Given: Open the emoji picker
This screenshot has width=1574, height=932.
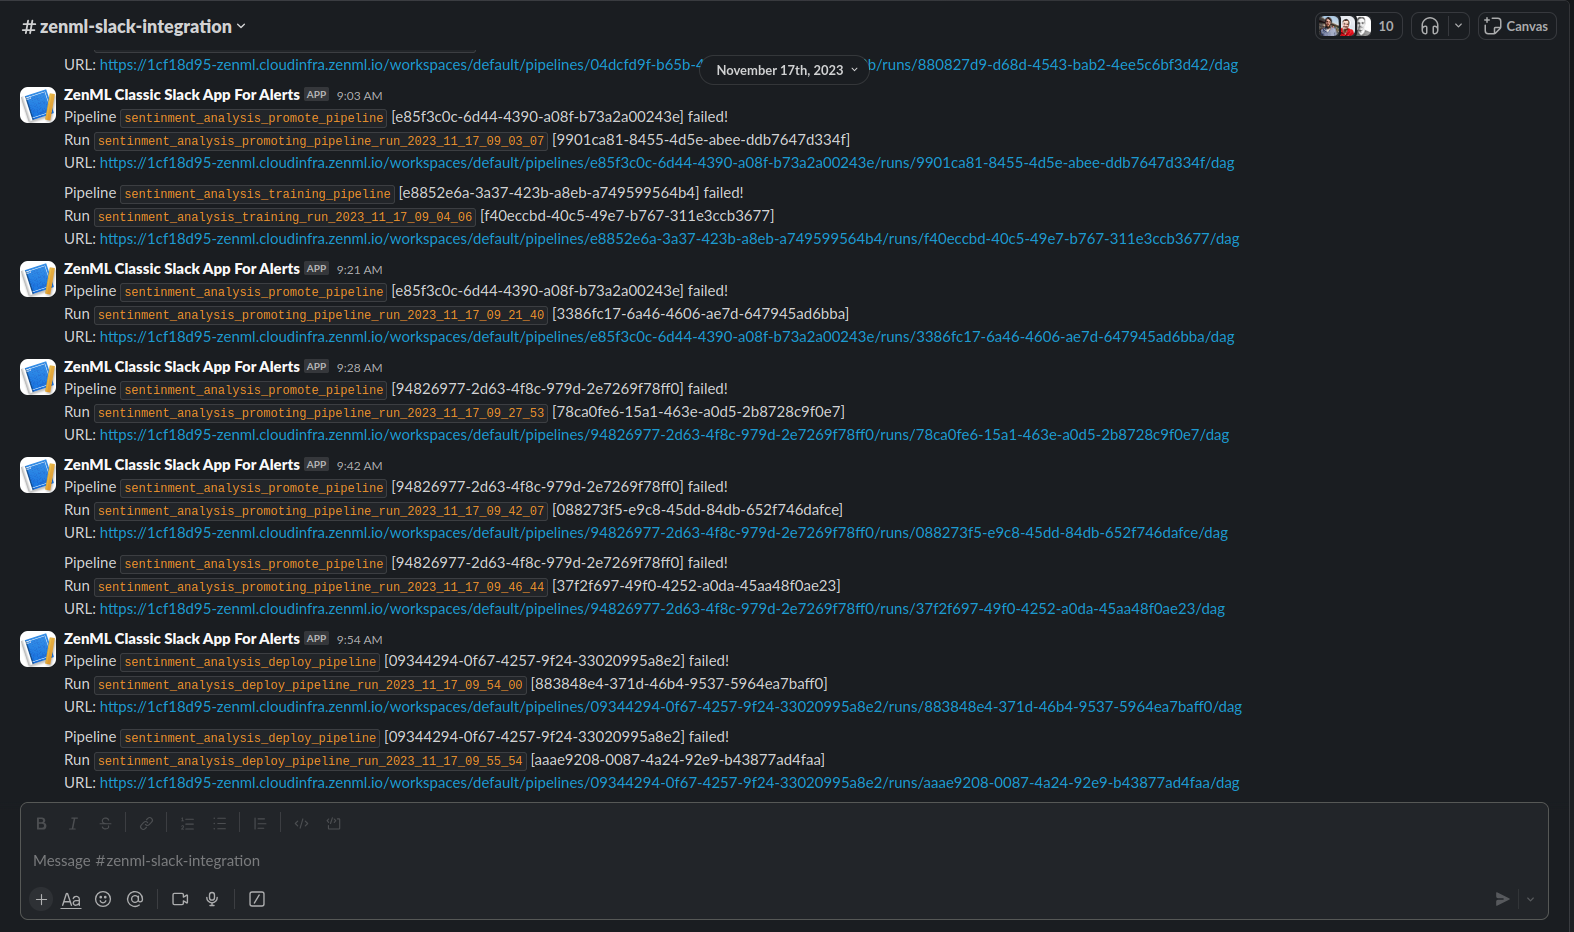Looking at the screenshot, I should (103, 899).
